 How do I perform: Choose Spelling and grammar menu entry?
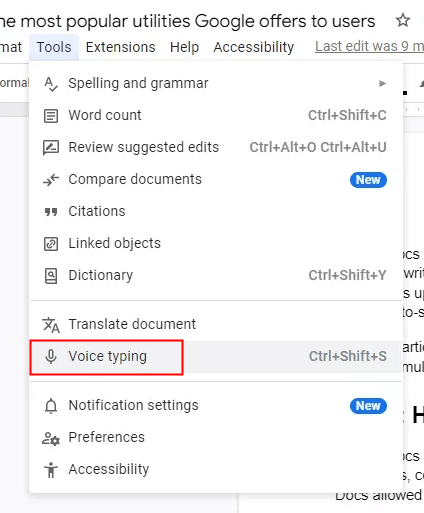(216, 83)
